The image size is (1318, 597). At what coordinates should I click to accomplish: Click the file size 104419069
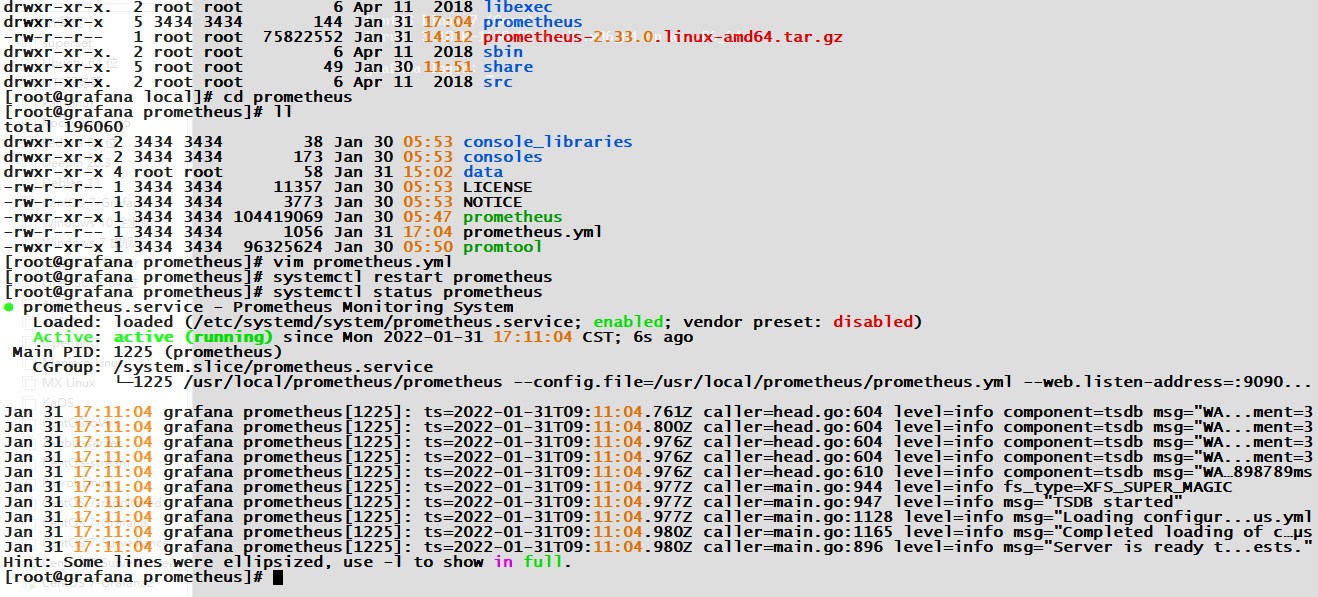pos(278,217)
